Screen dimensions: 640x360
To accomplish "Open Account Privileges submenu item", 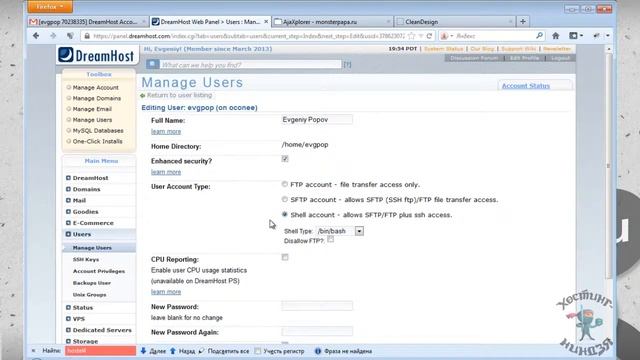I will (99, 271).
